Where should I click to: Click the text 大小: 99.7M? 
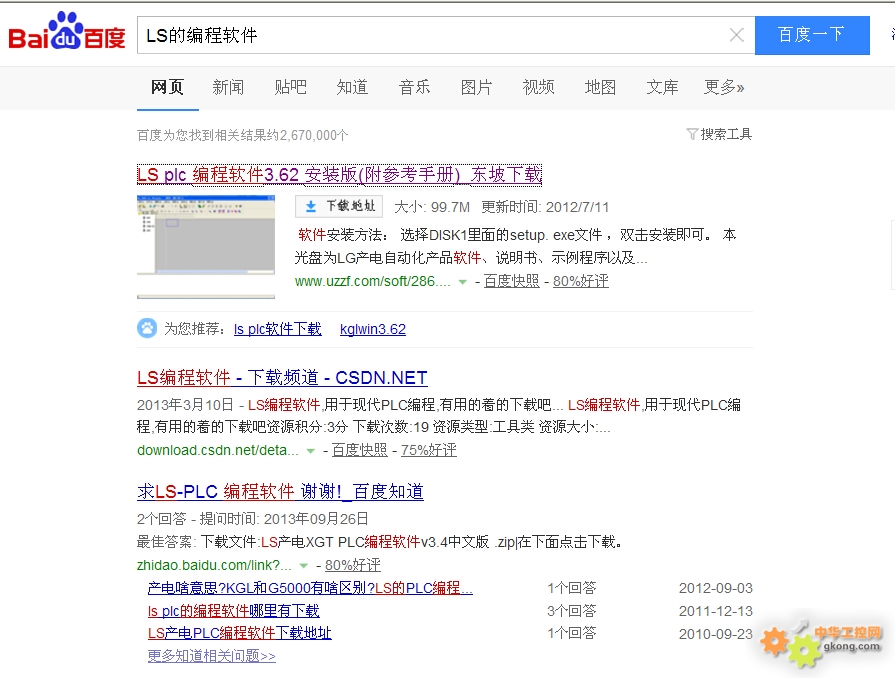(x=432, y=207)
